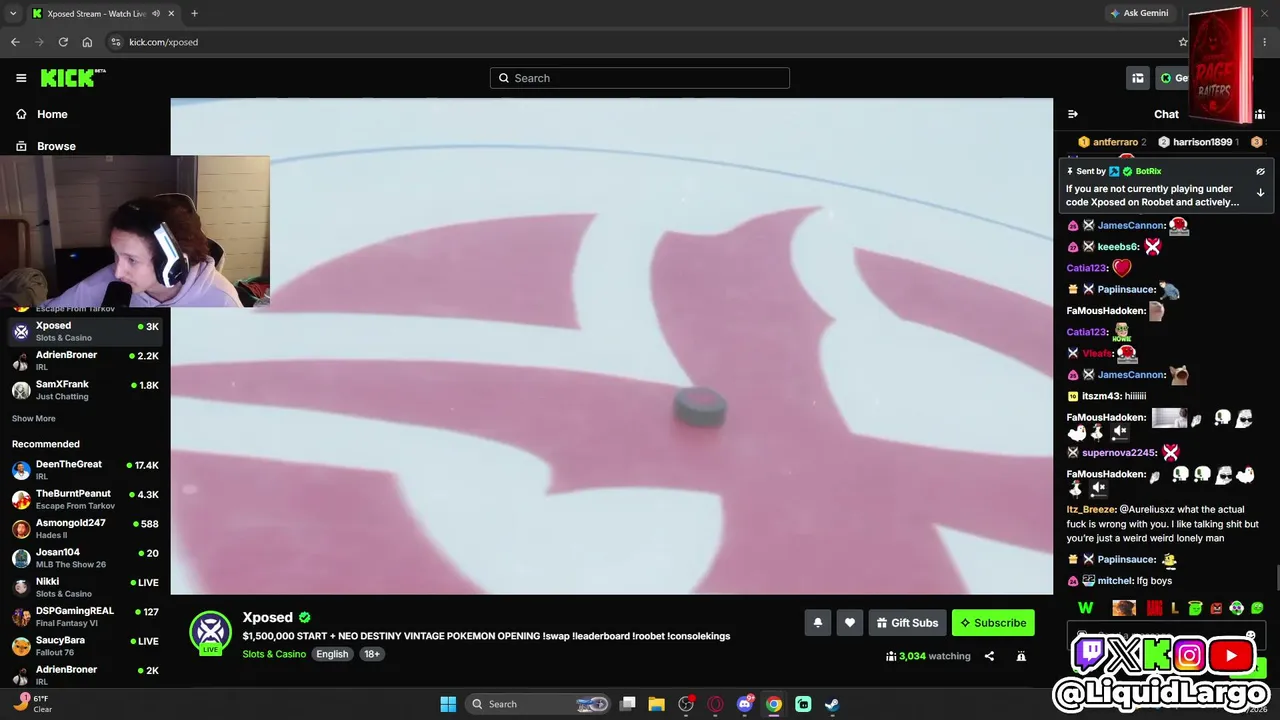Click the Slots & Casino category link
Viewport: 1280px width, 720px height.
[x=274, y=654]
